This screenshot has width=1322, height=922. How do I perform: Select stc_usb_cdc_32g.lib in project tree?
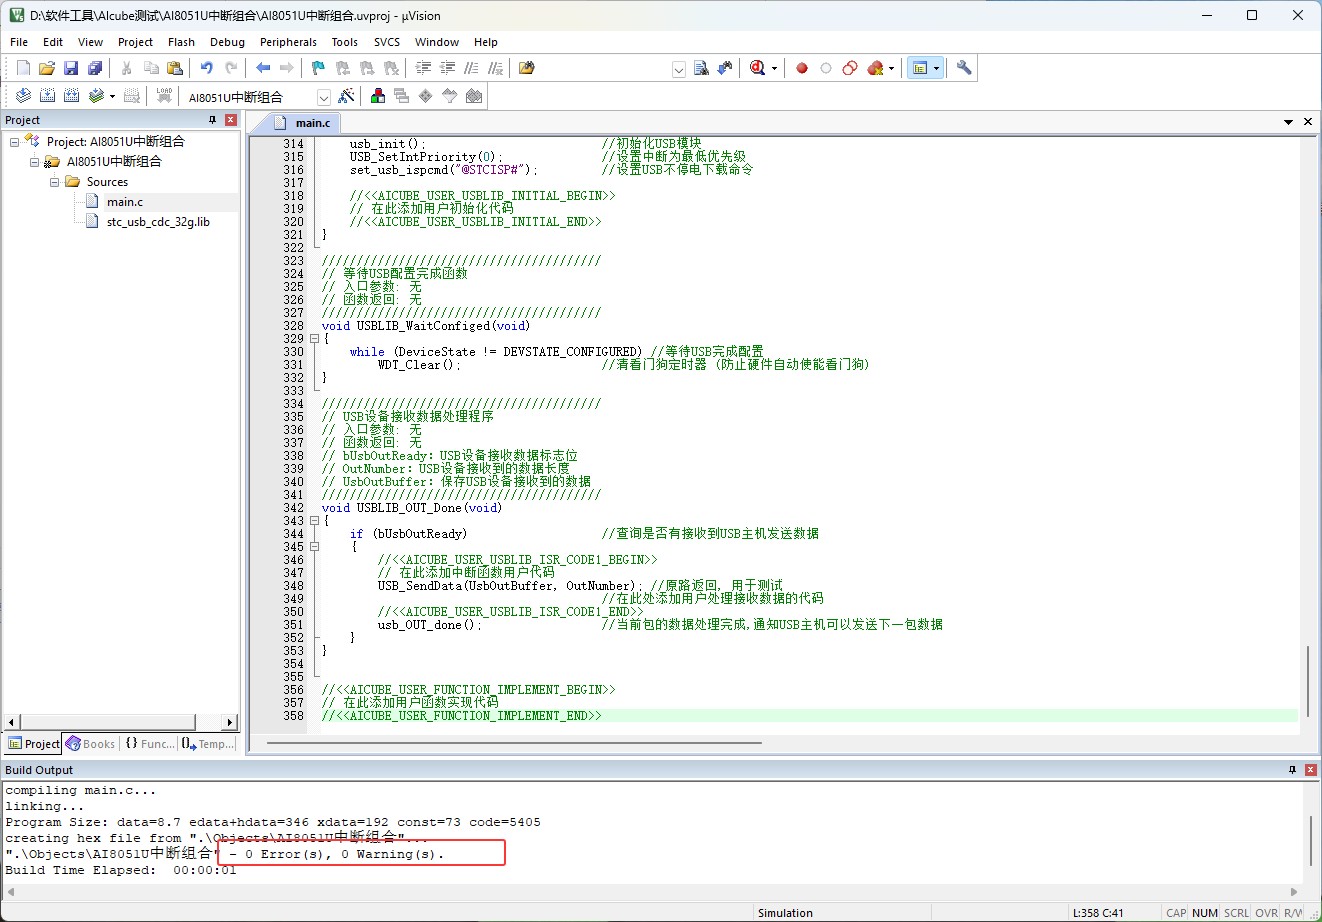click(x=158, y=222)
